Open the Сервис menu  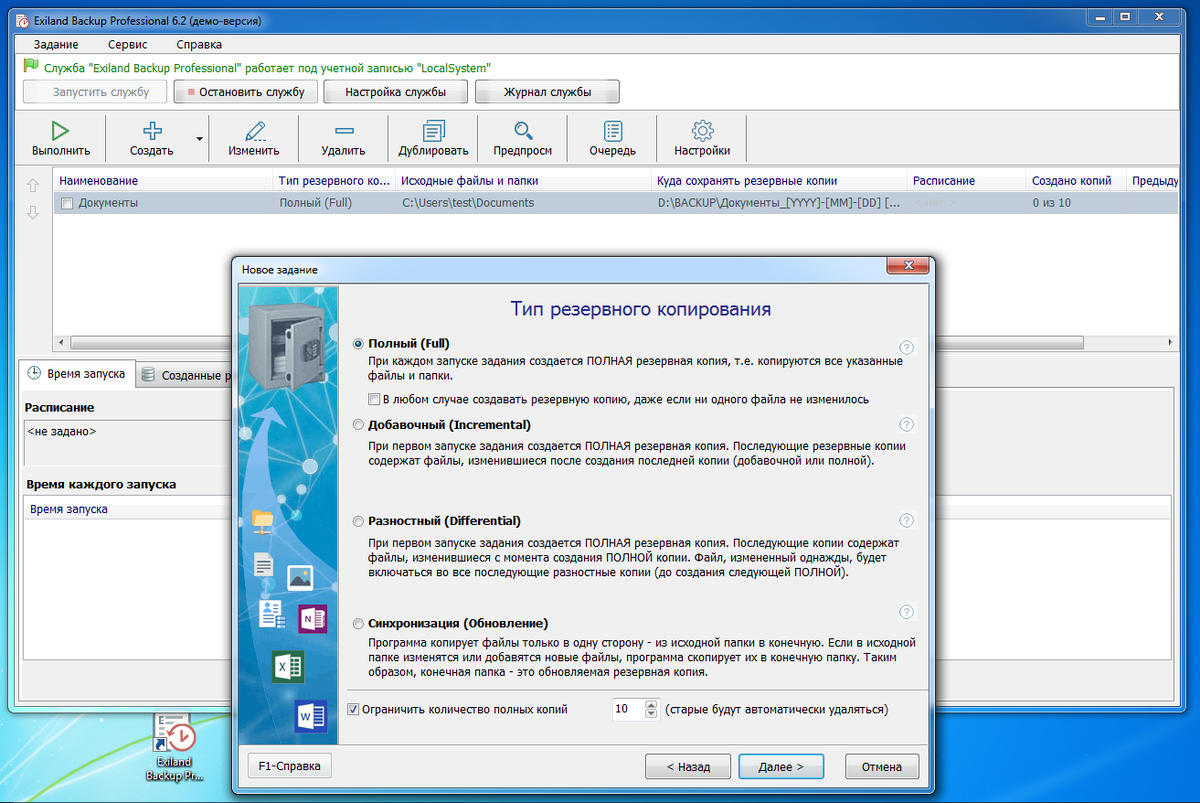click(127, 44)
